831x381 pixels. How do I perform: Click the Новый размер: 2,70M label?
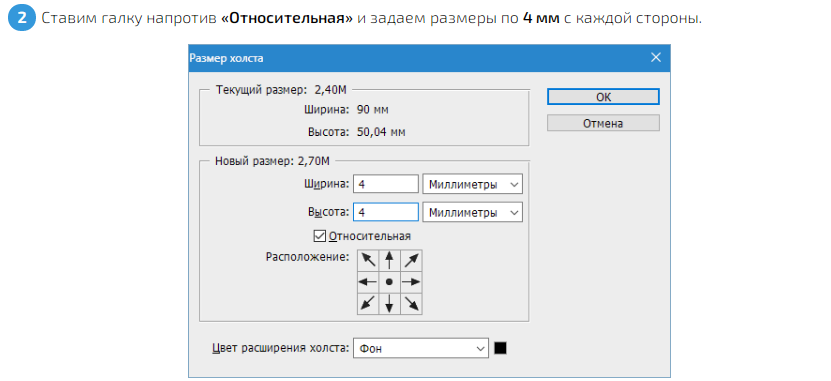click(272, 161)
